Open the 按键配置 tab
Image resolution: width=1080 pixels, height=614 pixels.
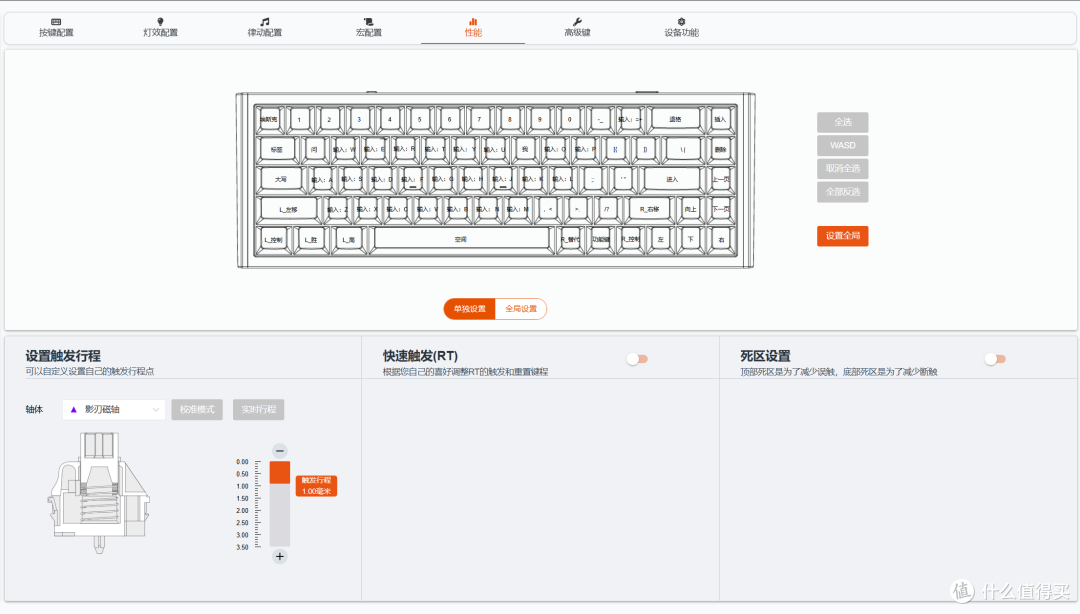56,28
